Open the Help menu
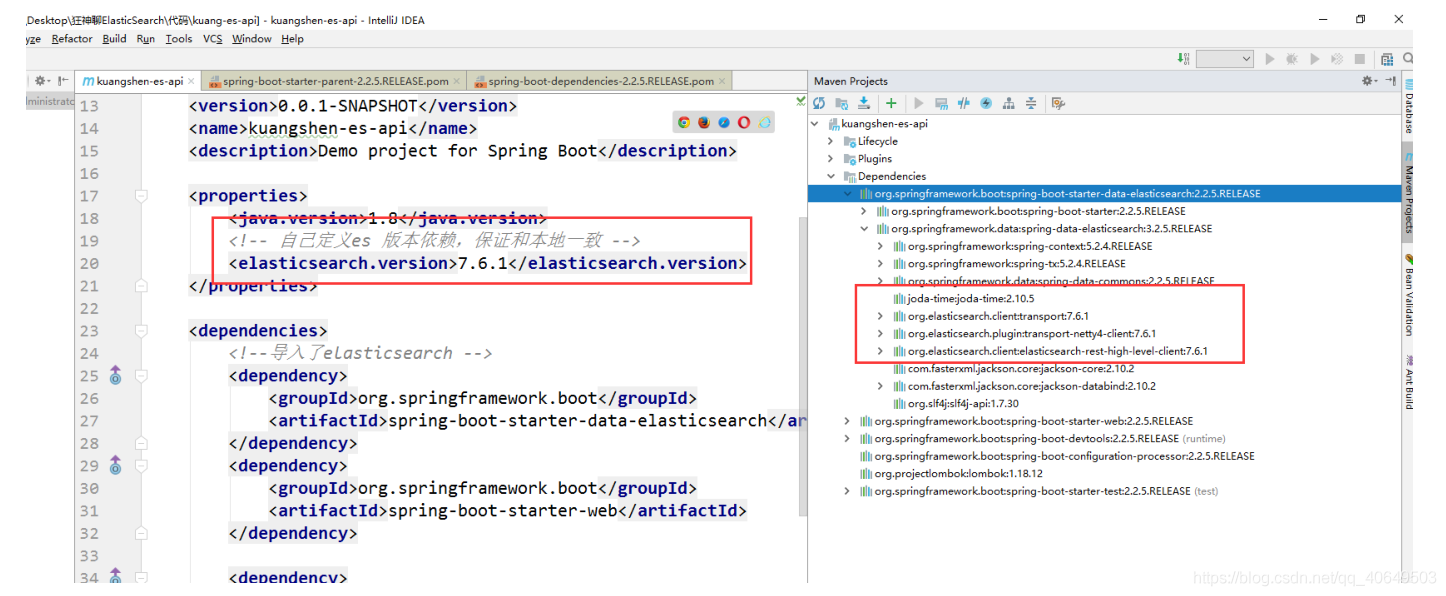Screen dimensions: 1446x596 [293, 39]
